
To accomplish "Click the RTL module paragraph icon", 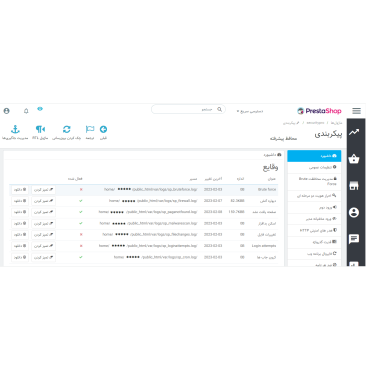I will pyautogui.click(x=40, y=129).
